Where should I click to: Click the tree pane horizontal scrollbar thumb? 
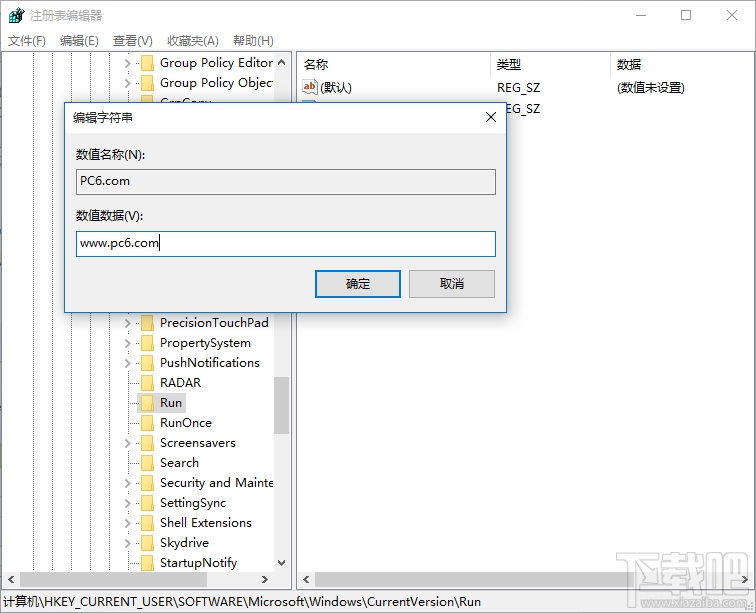click(113, 579)
